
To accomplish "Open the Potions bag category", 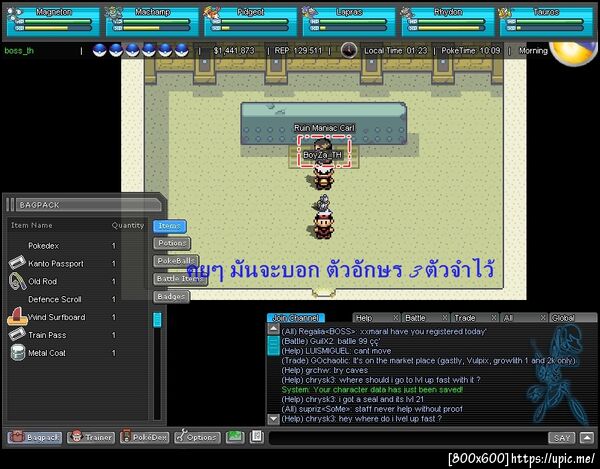I will coord(172,243).
